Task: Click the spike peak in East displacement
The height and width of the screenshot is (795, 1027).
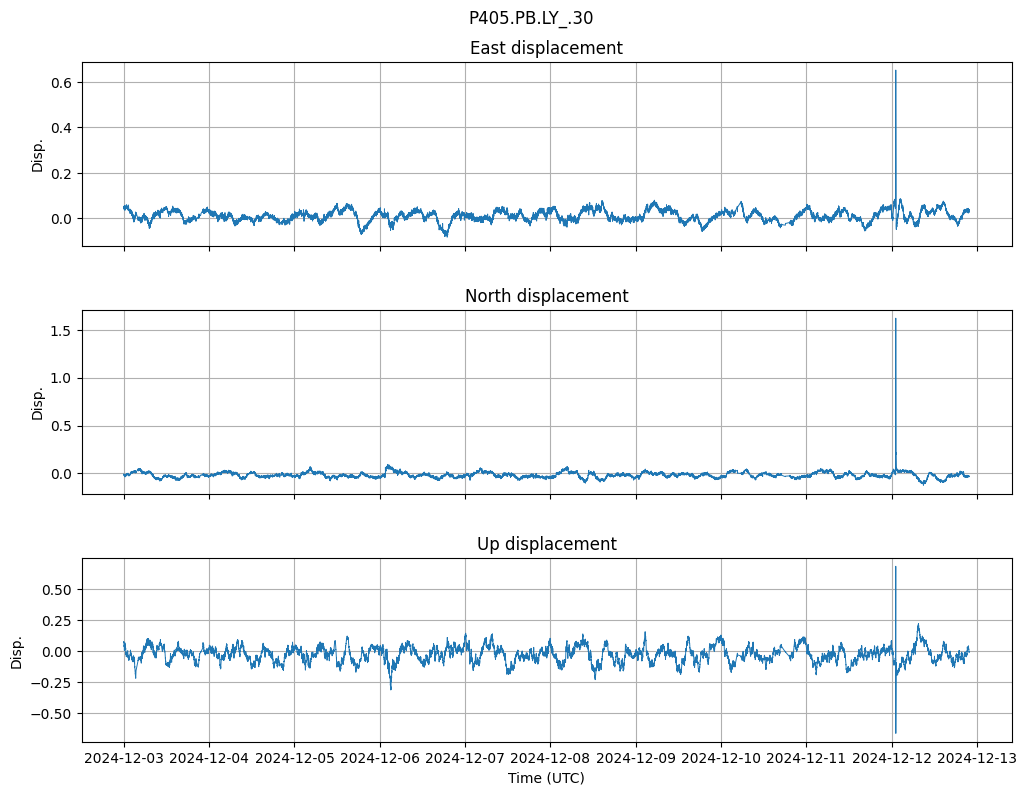Action: point(895,71)
